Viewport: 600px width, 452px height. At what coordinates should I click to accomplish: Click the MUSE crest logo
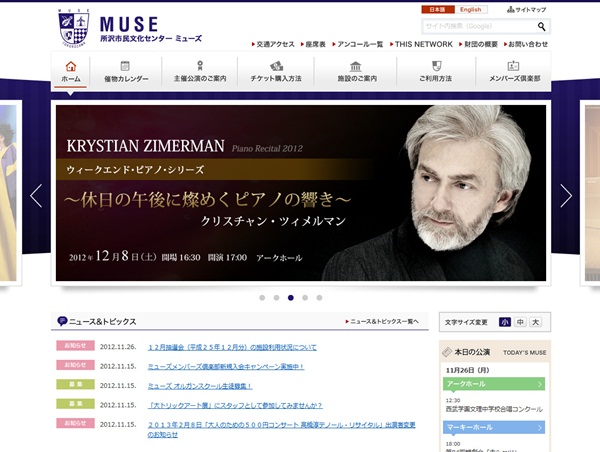[x=73, y=28]
